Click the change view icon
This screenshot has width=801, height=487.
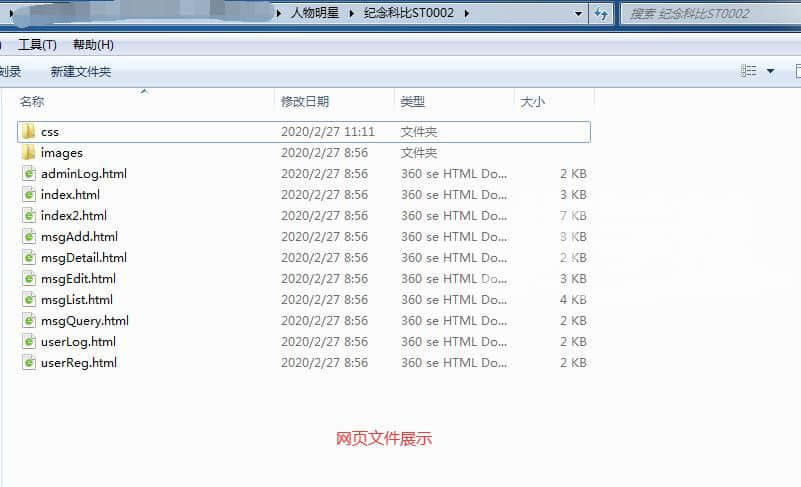pos(748,71)
